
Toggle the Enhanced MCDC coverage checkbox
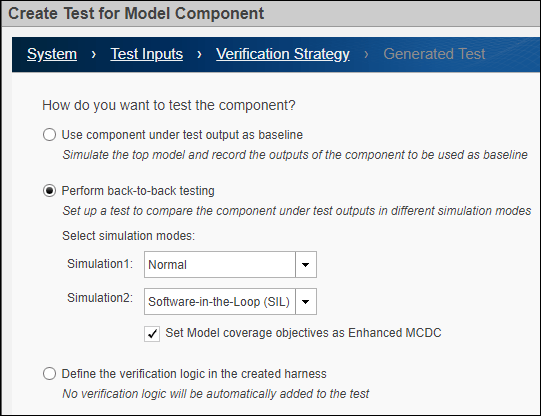(x=152, y=334)
